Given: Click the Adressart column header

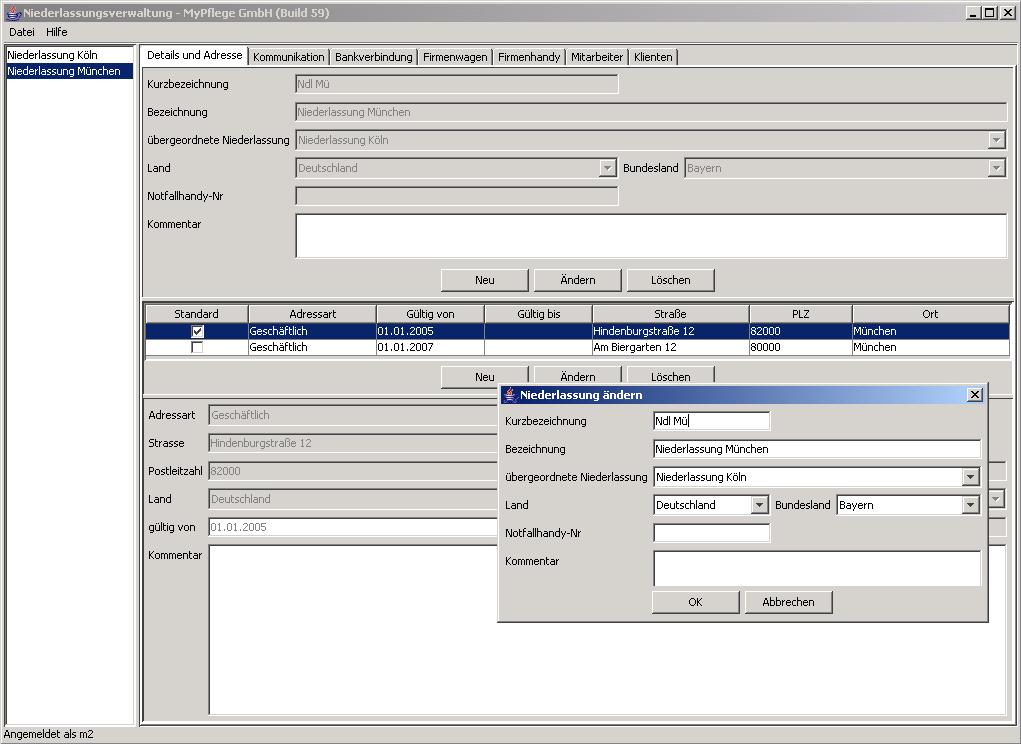Looking at the screenshot, I should click(313, 314).
